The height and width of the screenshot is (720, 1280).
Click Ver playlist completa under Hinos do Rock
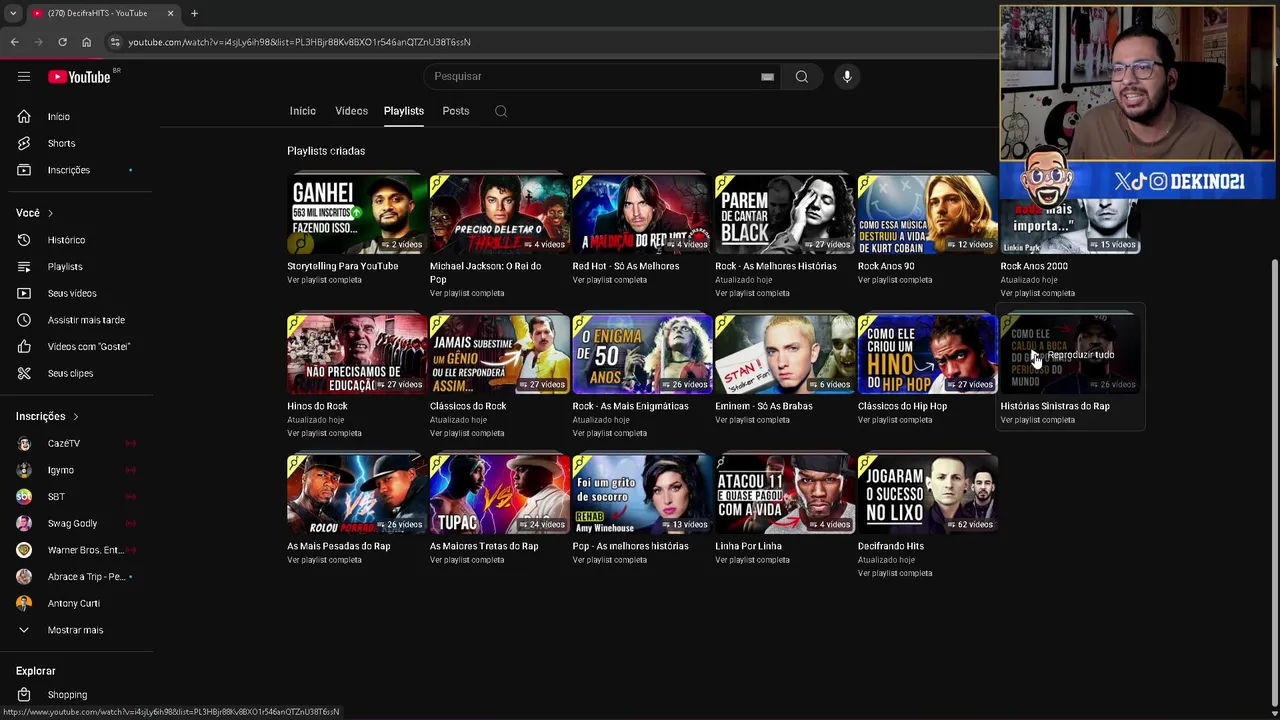324,433
